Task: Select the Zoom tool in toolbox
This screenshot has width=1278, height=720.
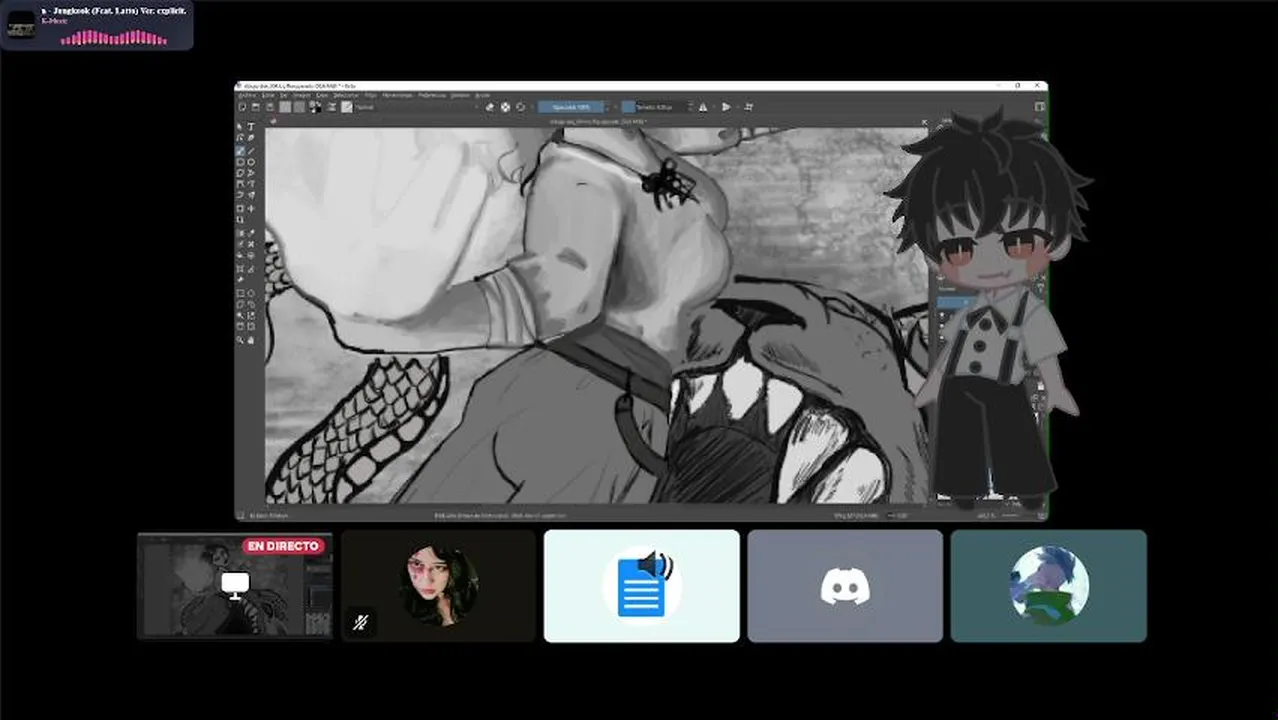Action: point(240,340)
